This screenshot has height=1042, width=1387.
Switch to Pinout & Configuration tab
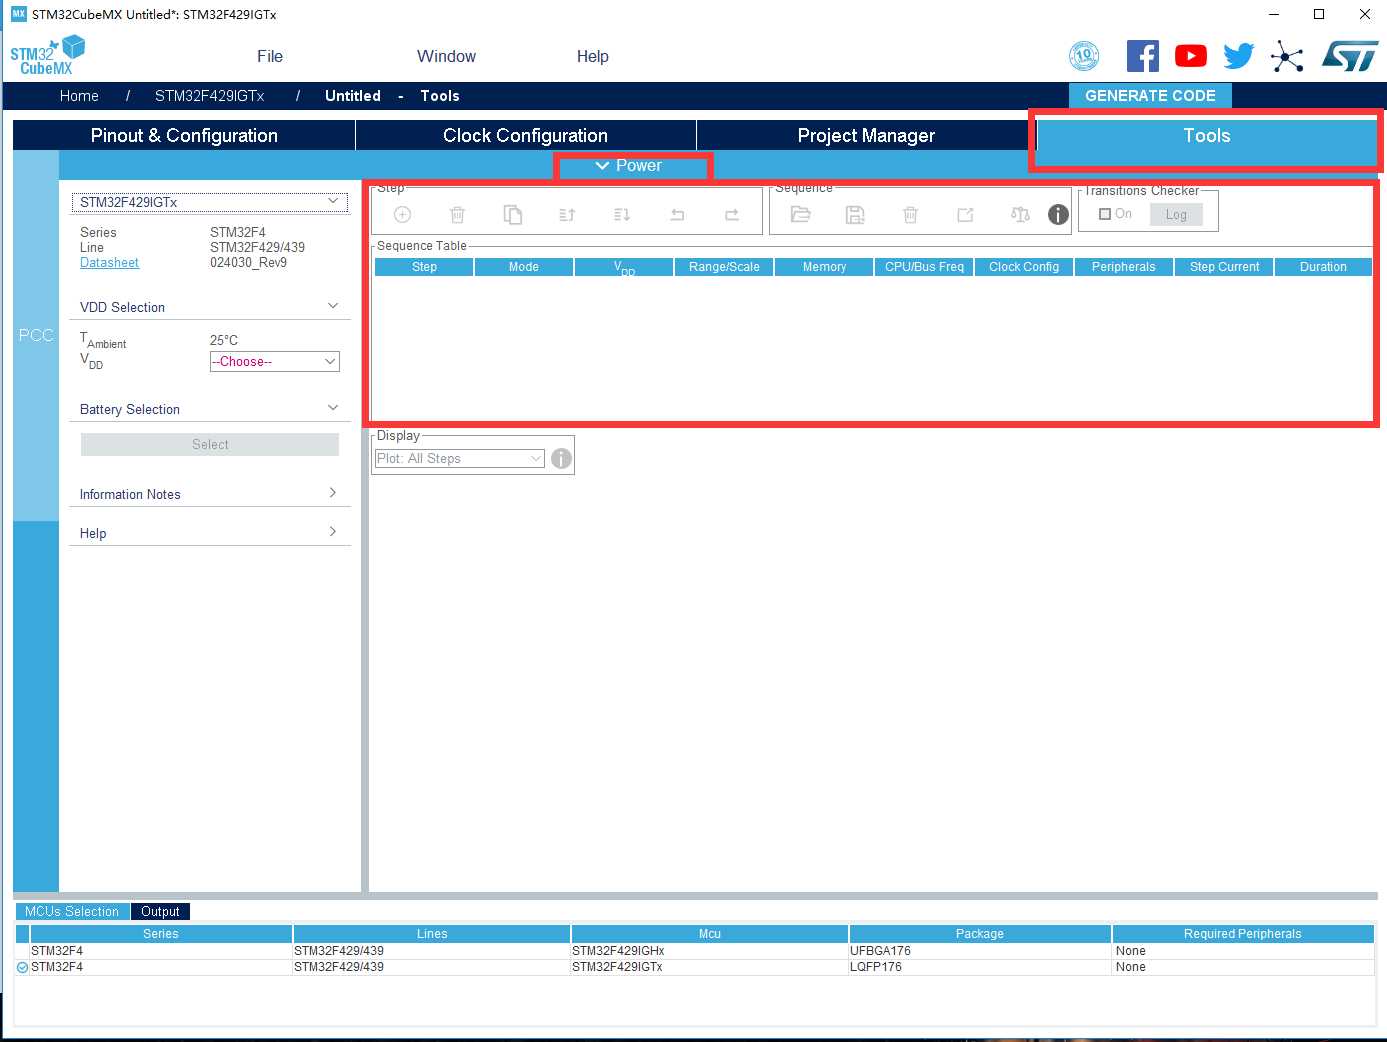point(184,135)
